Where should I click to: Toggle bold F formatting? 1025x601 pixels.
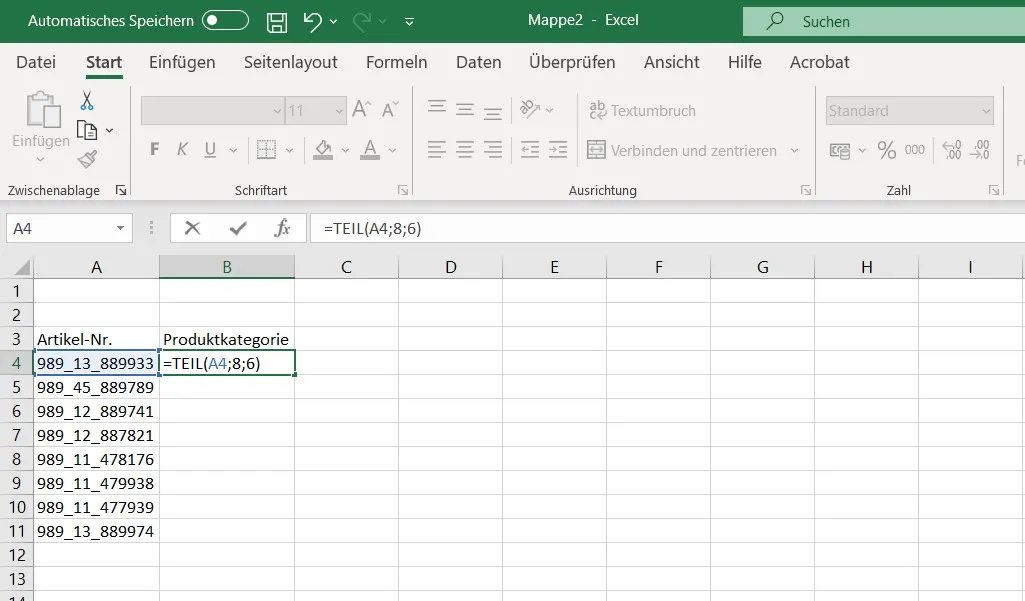pos(155,151)
